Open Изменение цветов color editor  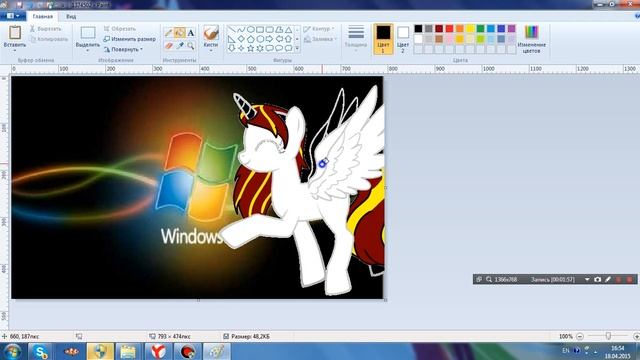531,39
